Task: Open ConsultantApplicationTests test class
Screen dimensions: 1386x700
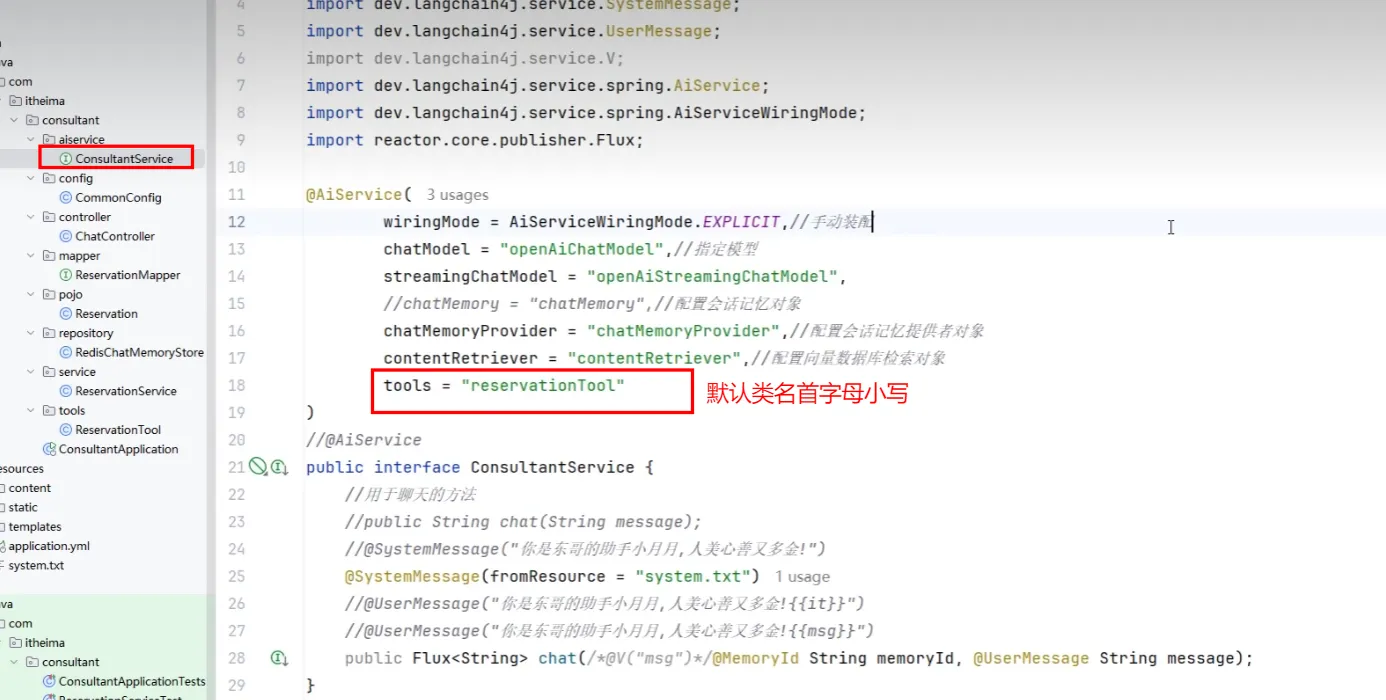Action: (131, 681)
